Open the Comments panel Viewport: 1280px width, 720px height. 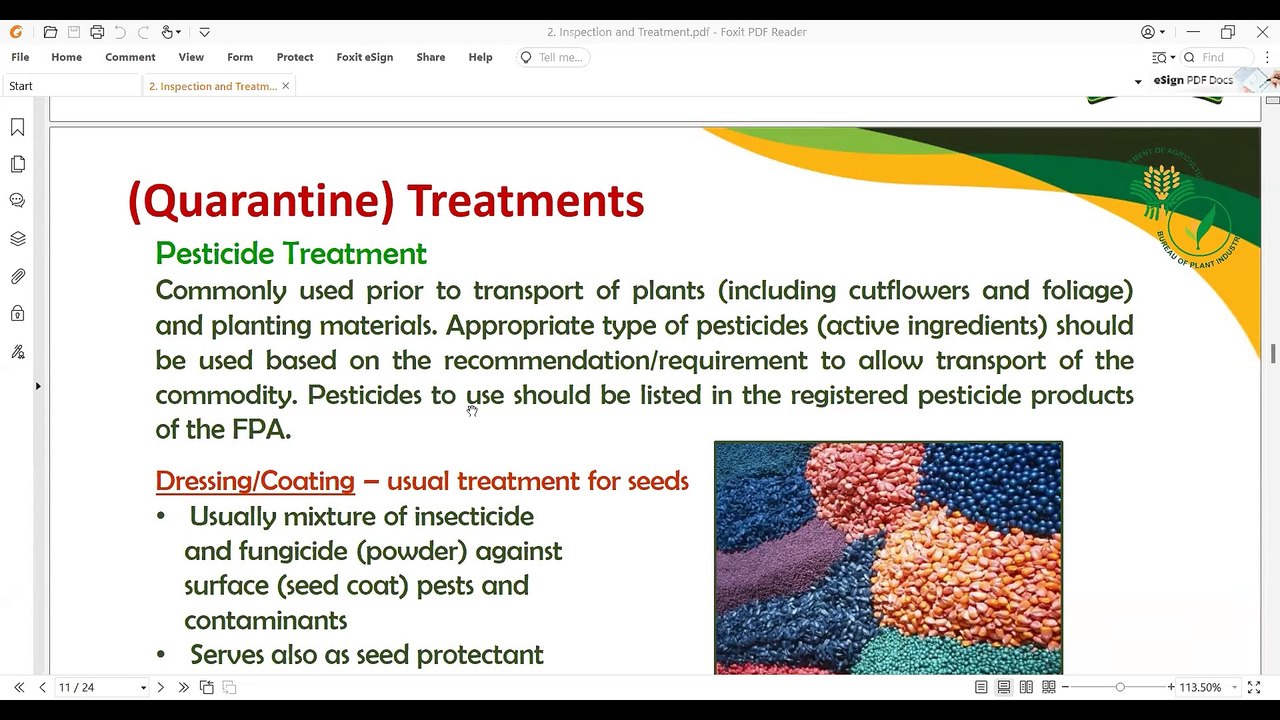(17, 200)
